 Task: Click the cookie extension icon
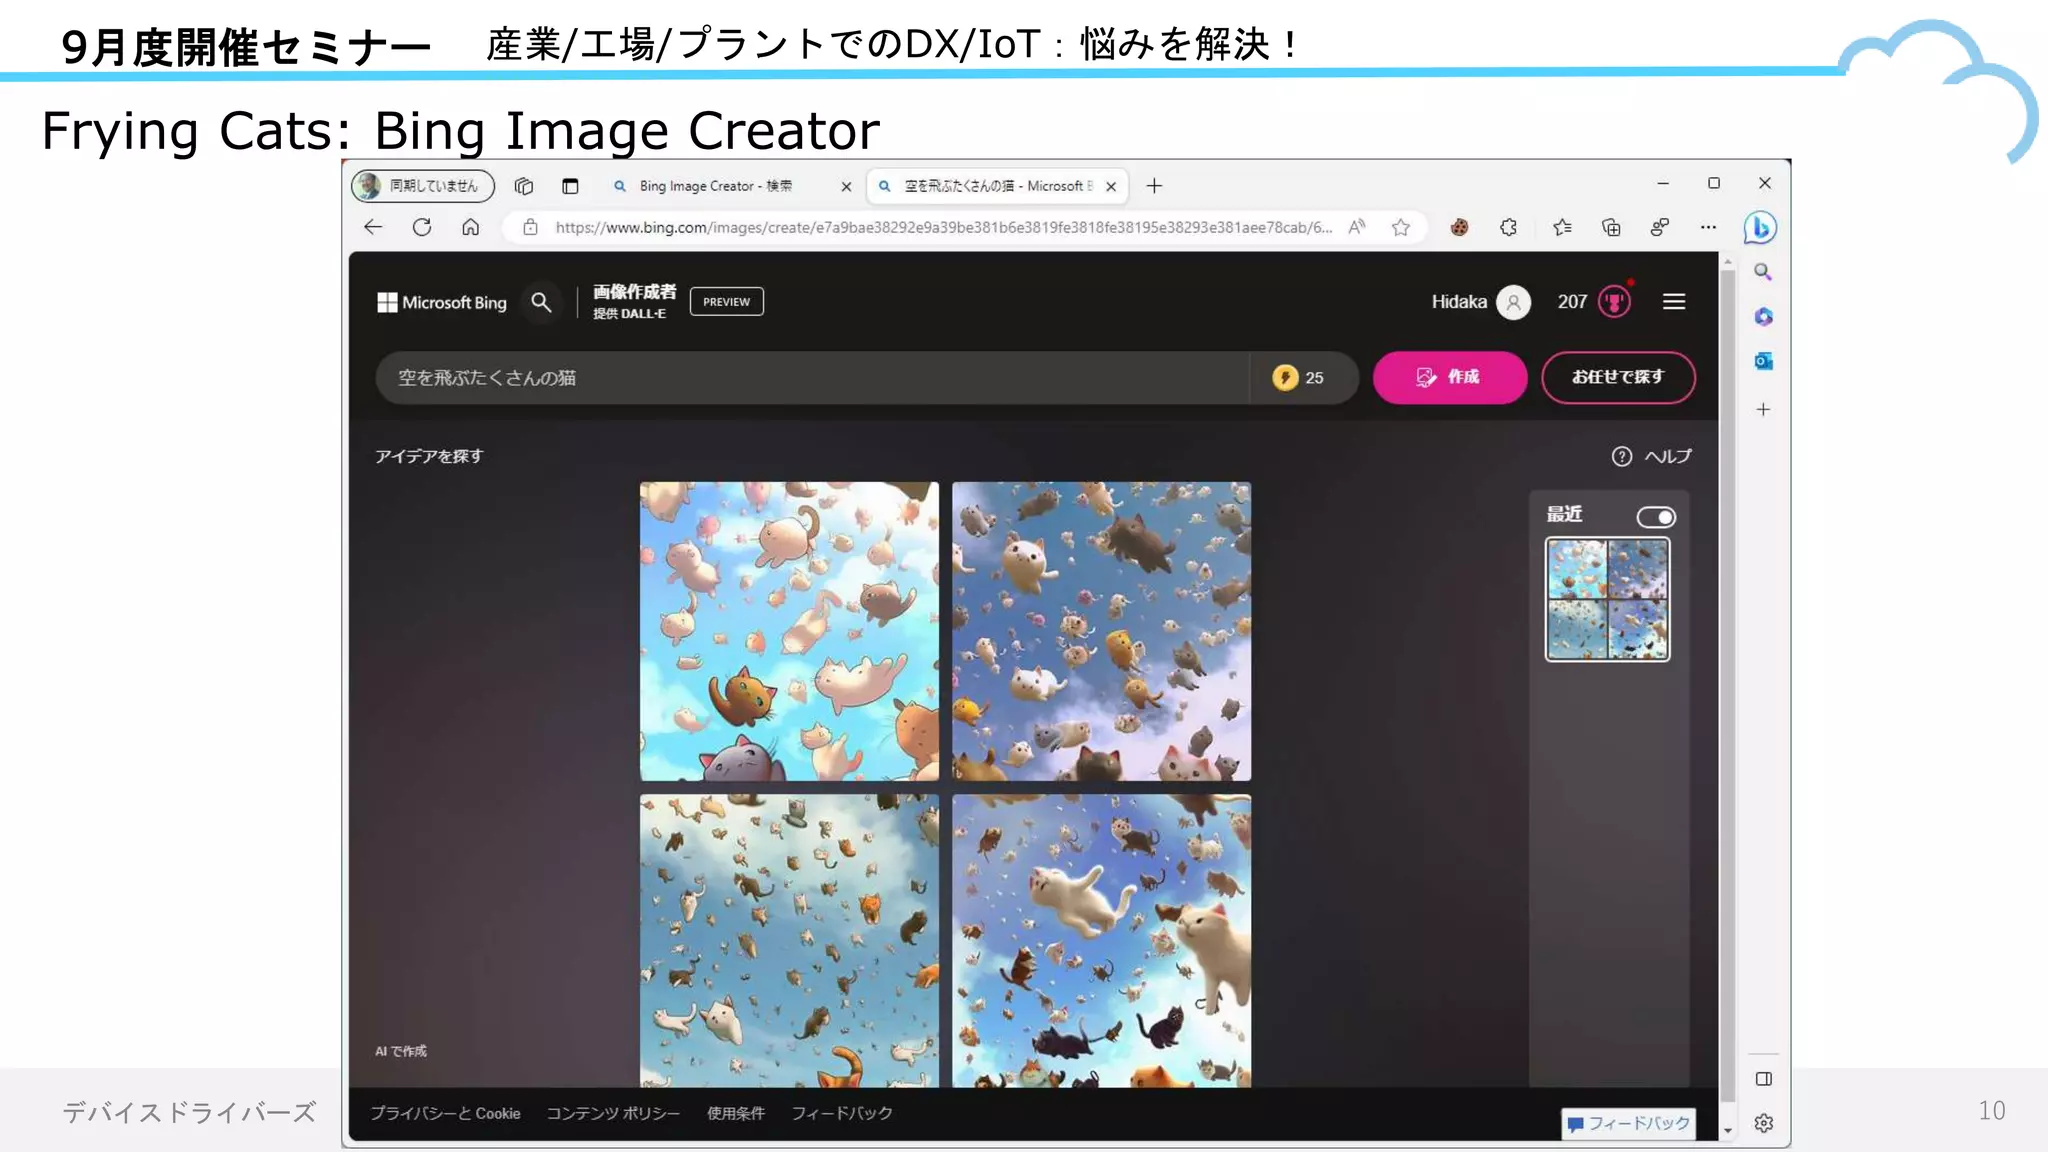coord(1459,227)
